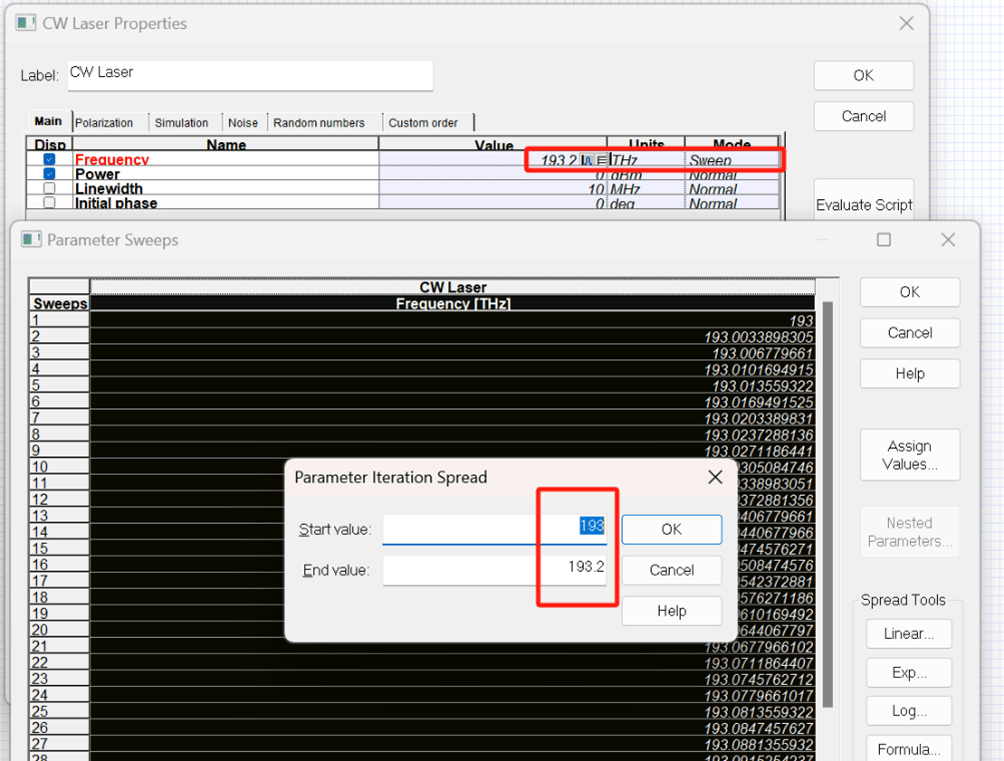Click the CW Laser Properties window icon
The height and width of the screenshot is (761, 1004).
26,23
